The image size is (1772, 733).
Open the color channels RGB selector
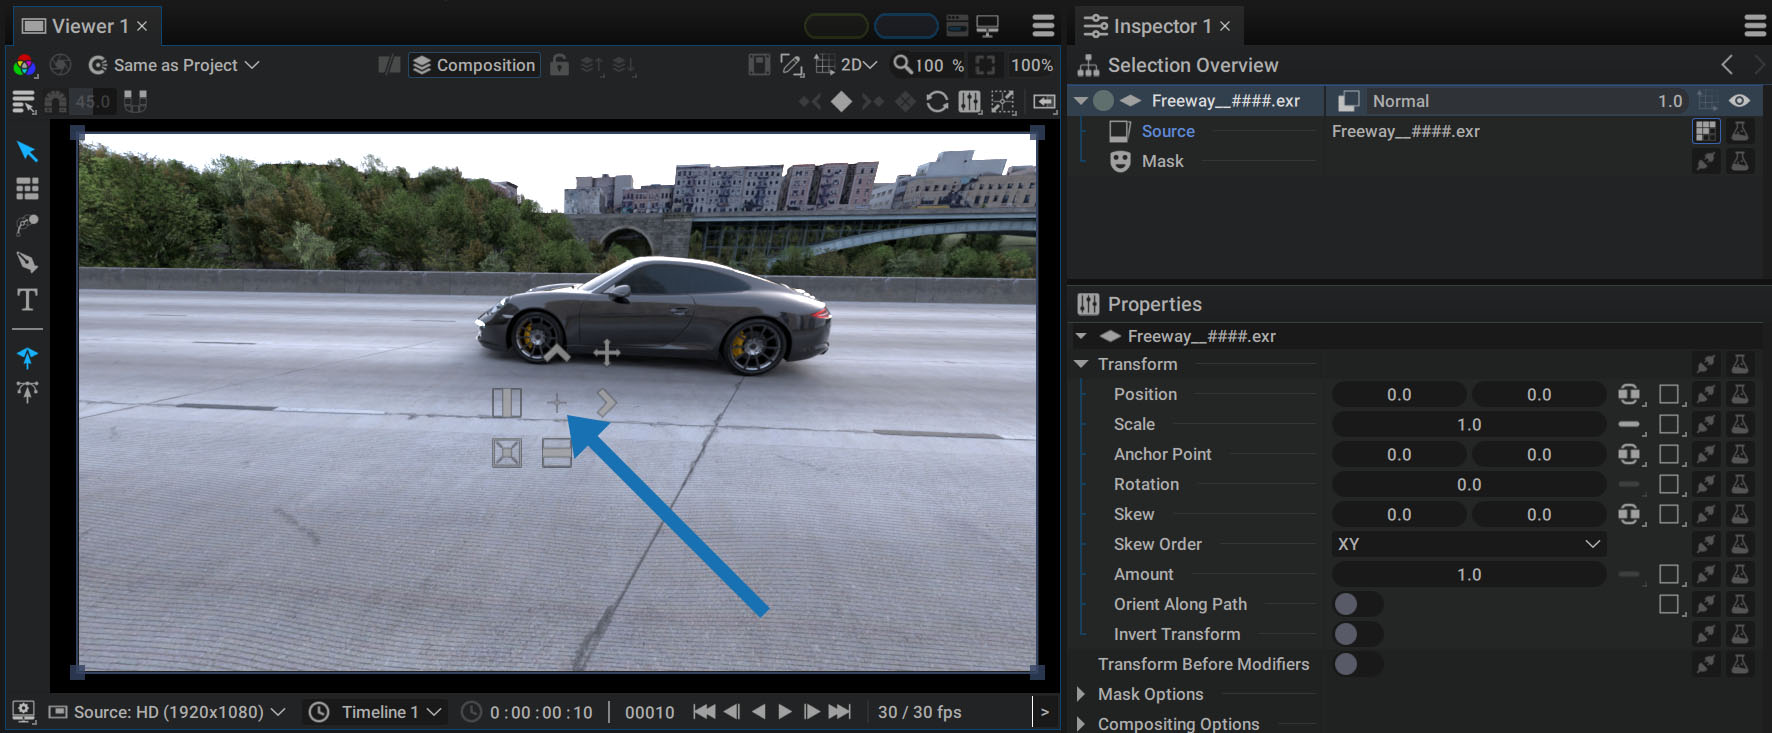24,65
